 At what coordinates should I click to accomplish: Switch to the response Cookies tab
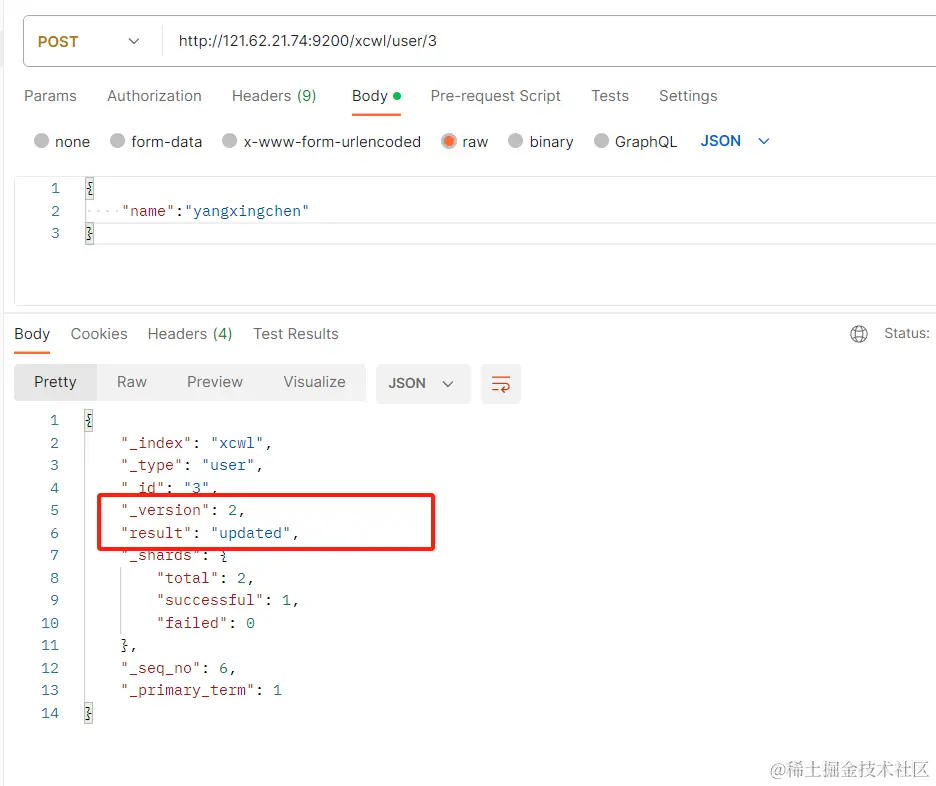coord(99,334)
